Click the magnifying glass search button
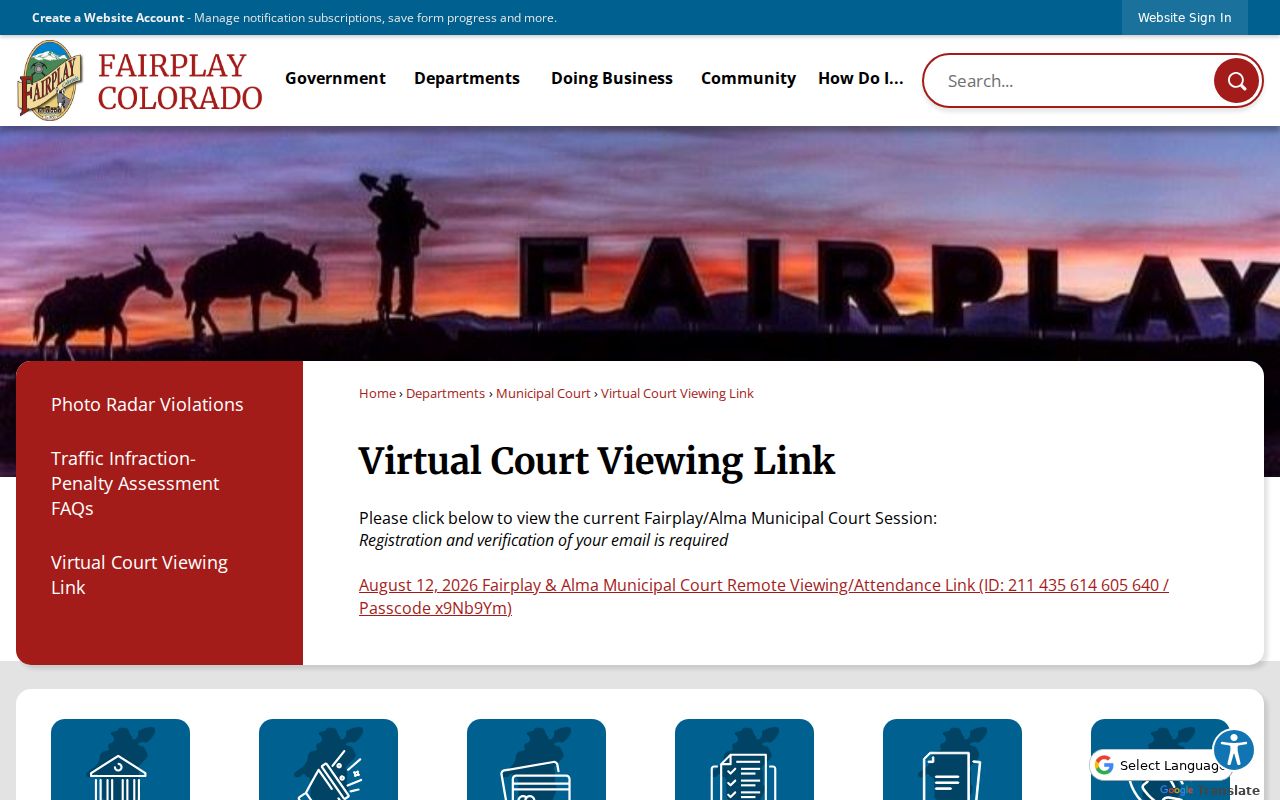 coord(1237,81)
